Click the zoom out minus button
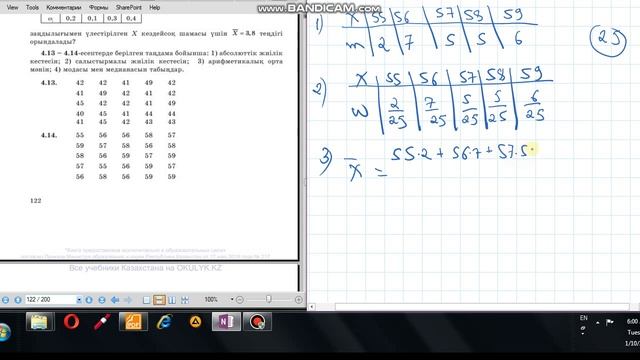 [x=240, y=300]
